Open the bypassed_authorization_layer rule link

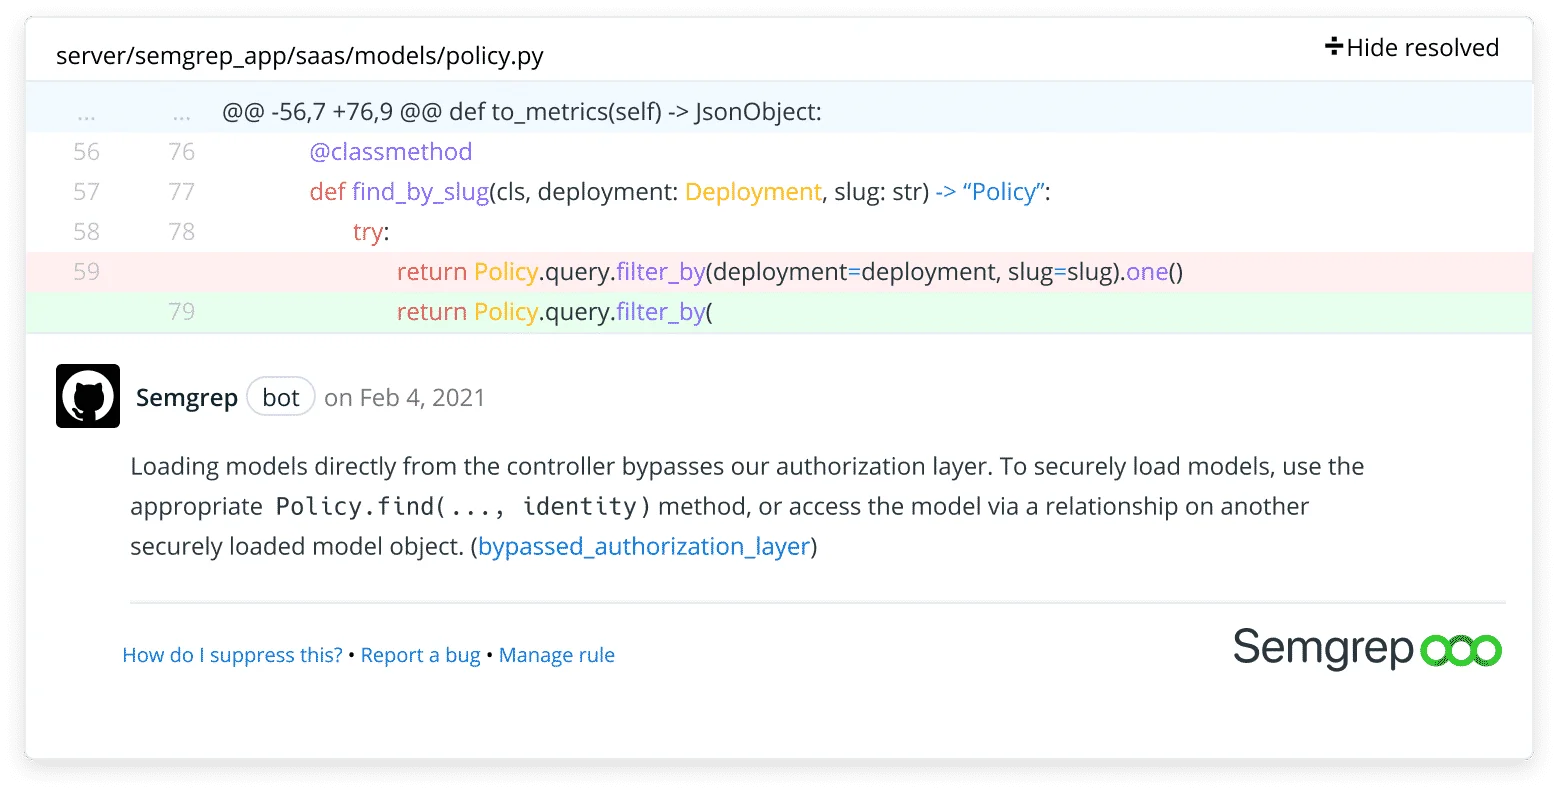(644, 546)
